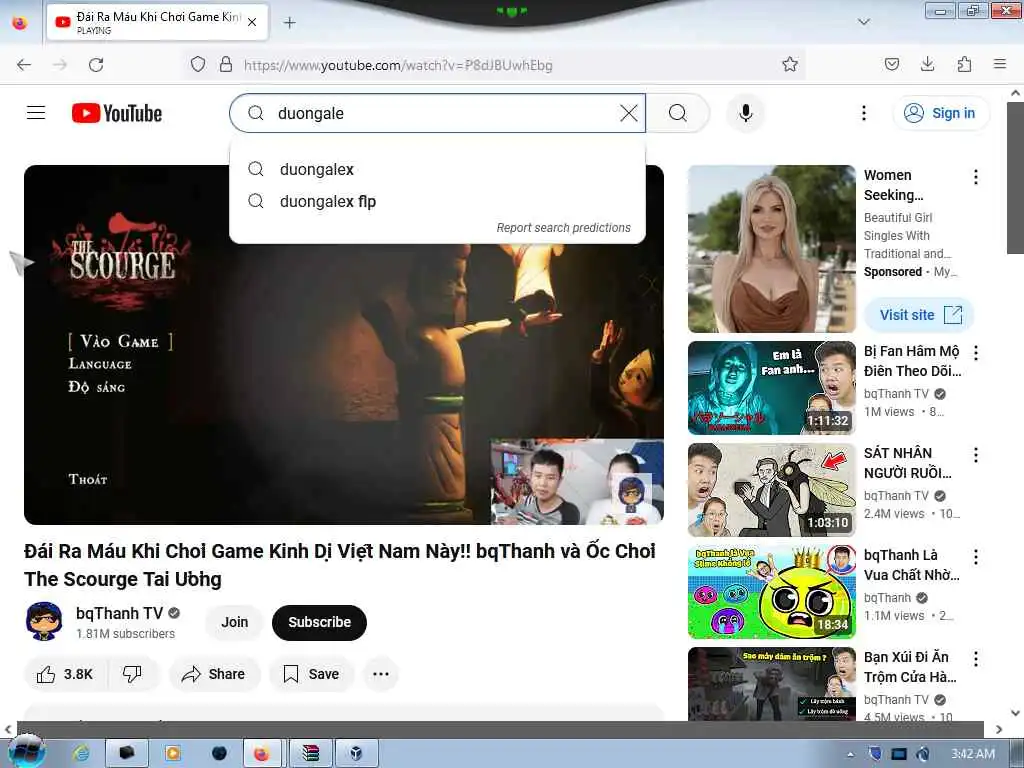Open 'Bị Fan Hâm Mộ Điên' video thumbnail
The image size is (1024, 768).
771,388
